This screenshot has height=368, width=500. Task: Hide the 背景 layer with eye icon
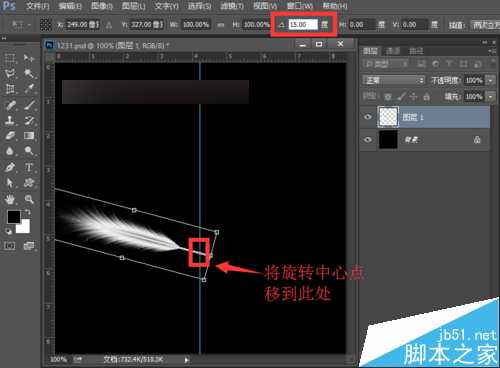point(368,139)
